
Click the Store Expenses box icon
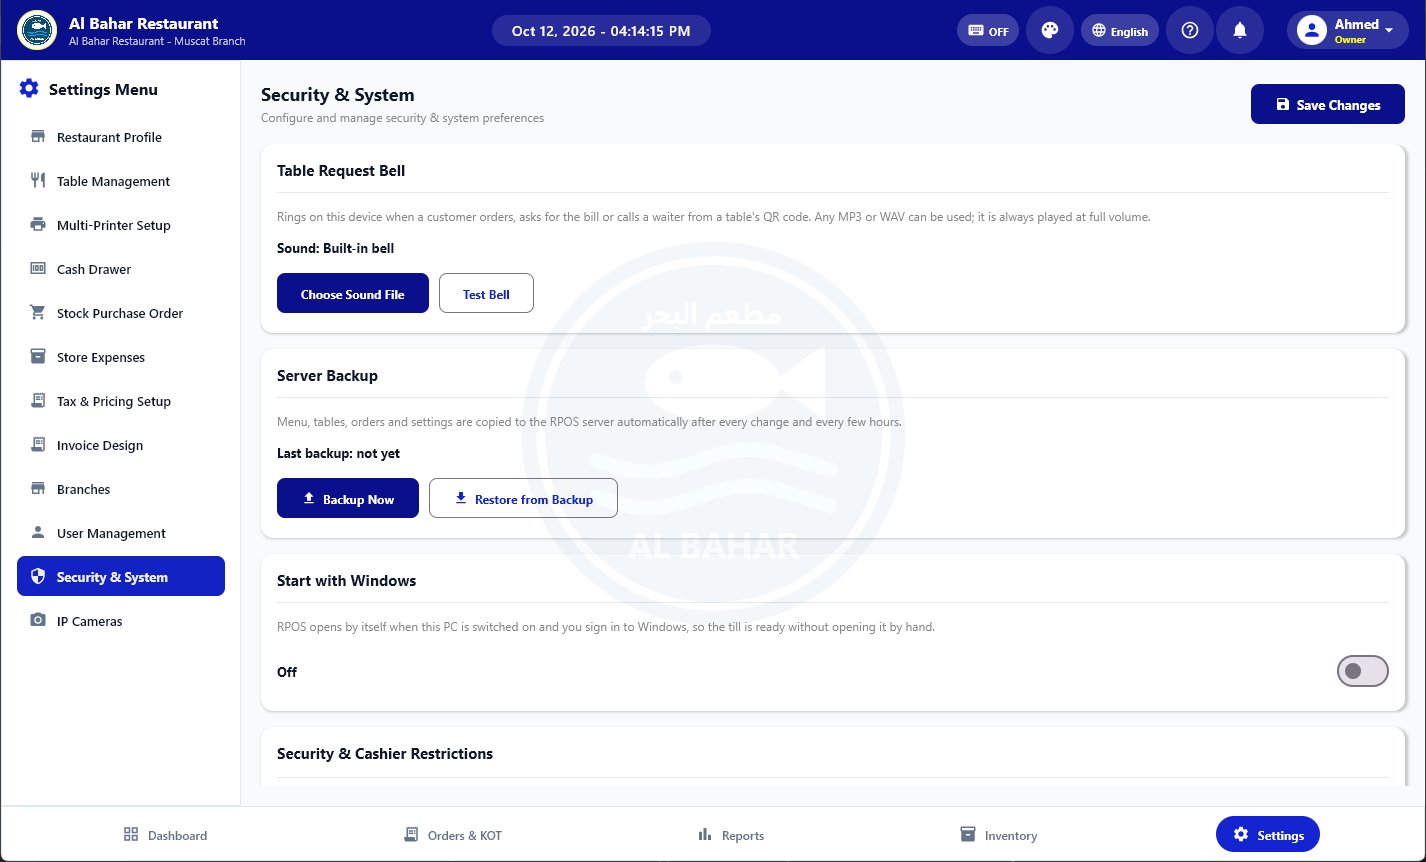[x=38, y=357]
